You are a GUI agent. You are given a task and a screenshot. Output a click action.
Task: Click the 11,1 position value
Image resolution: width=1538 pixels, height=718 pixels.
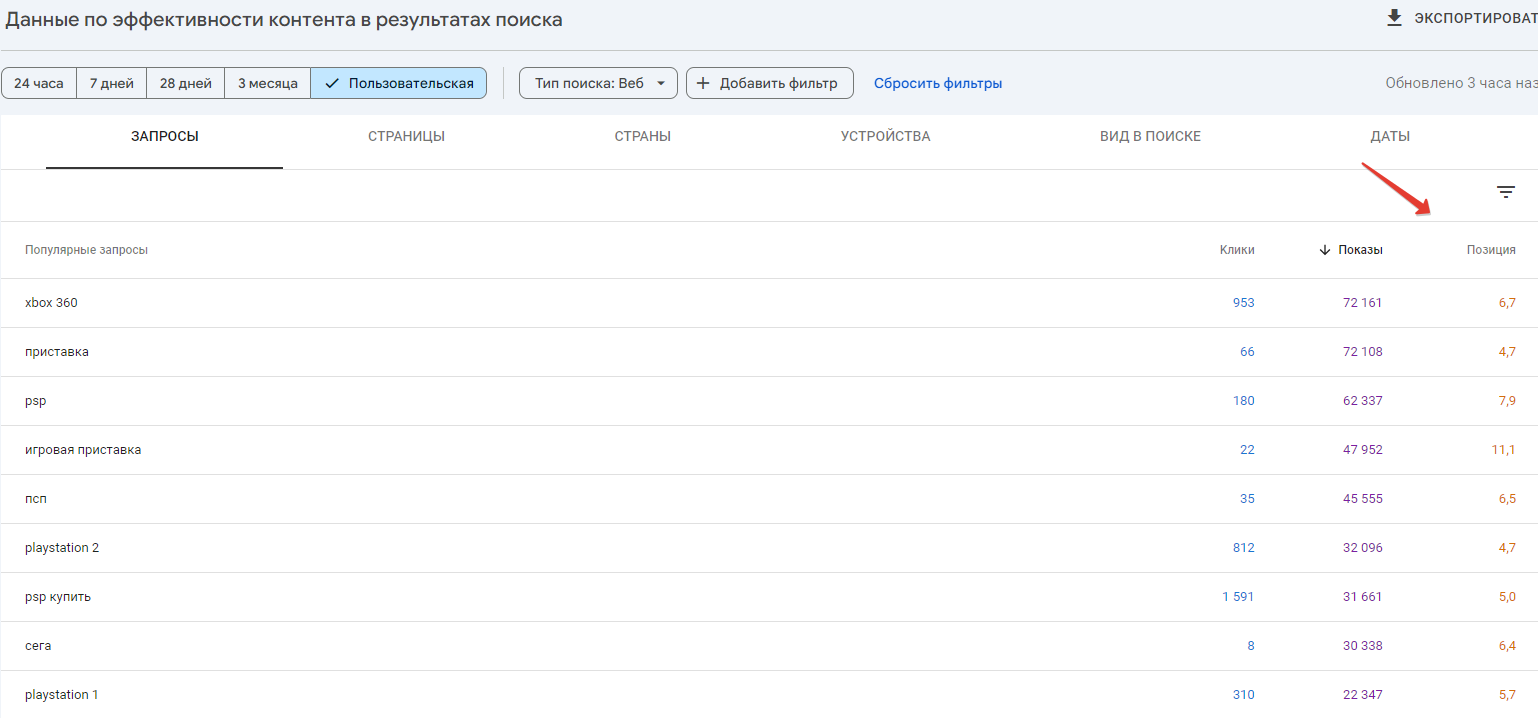(1504, 450)
